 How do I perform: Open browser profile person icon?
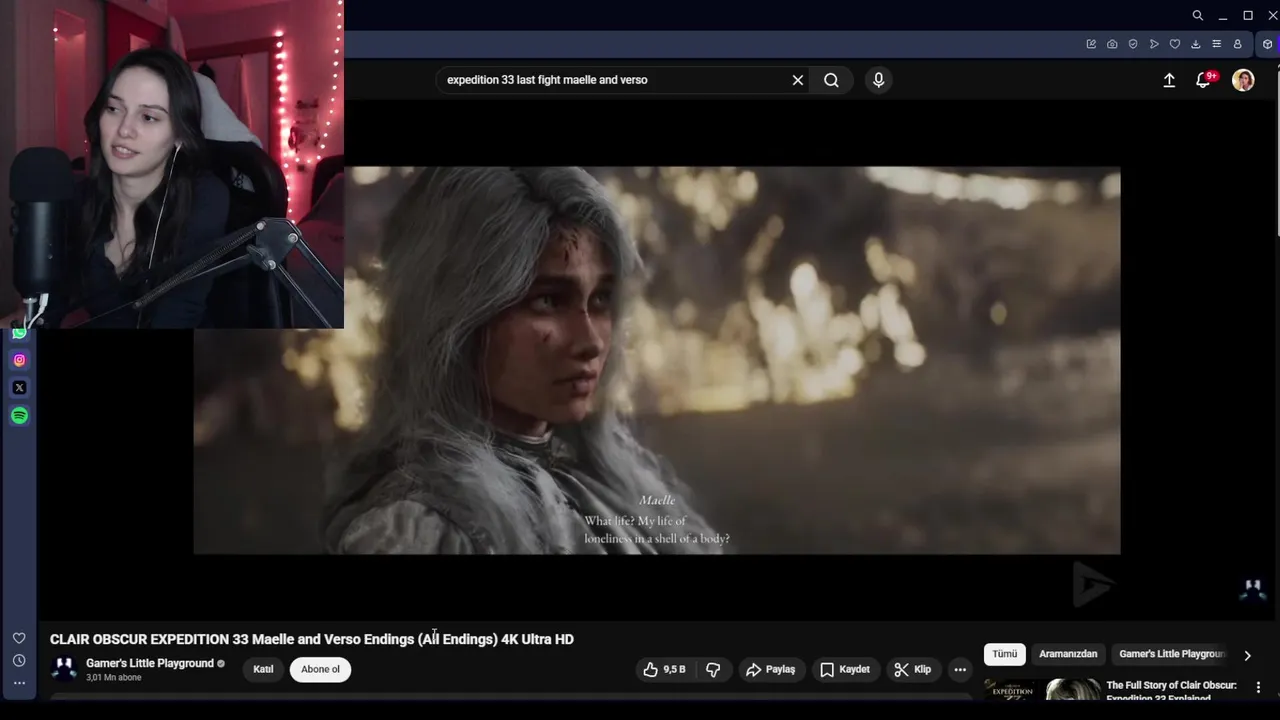click(x=1237, y=44)
